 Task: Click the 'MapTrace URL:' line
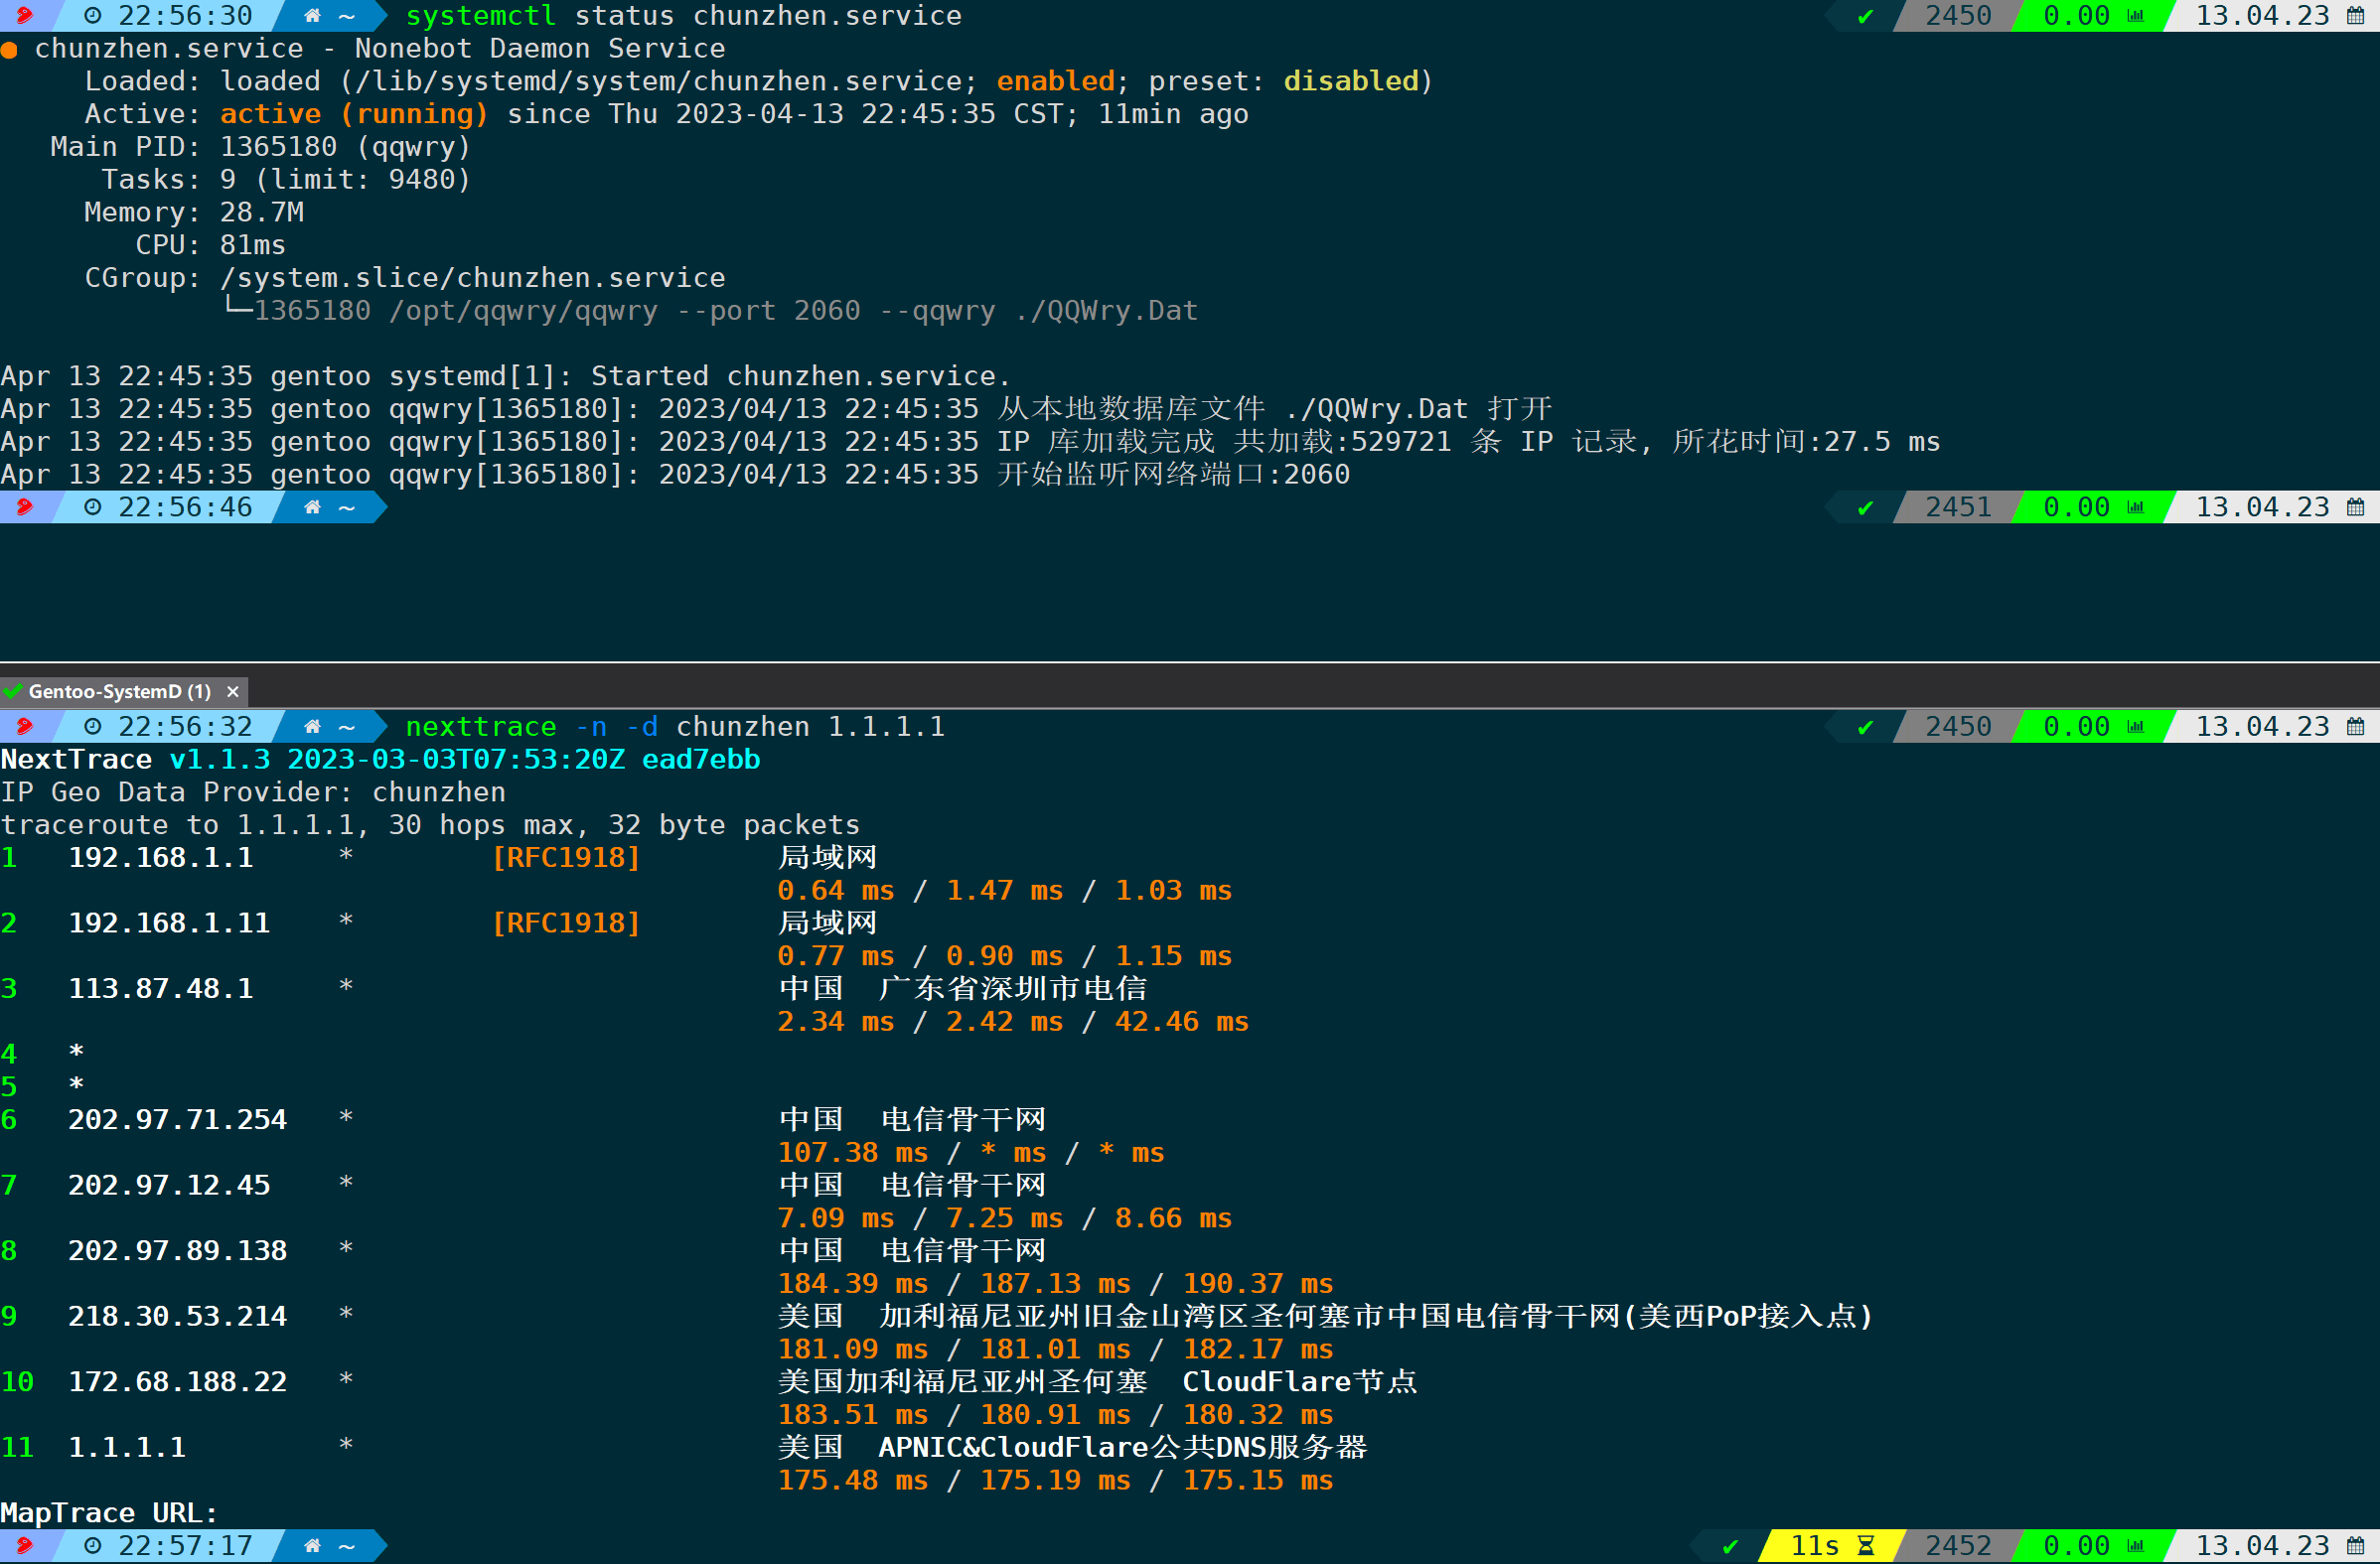(x=109, y=1513)
